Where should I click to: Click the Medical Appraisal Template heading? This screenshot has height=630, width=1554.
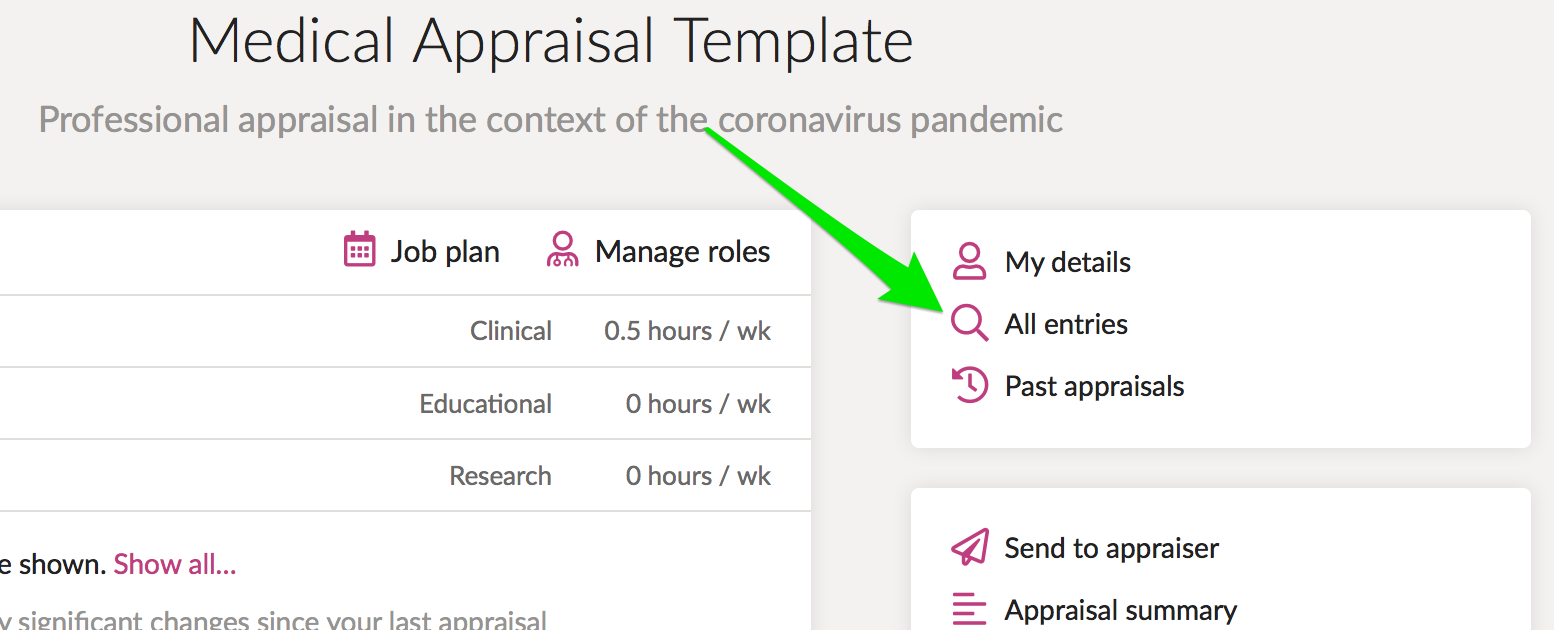551,42
